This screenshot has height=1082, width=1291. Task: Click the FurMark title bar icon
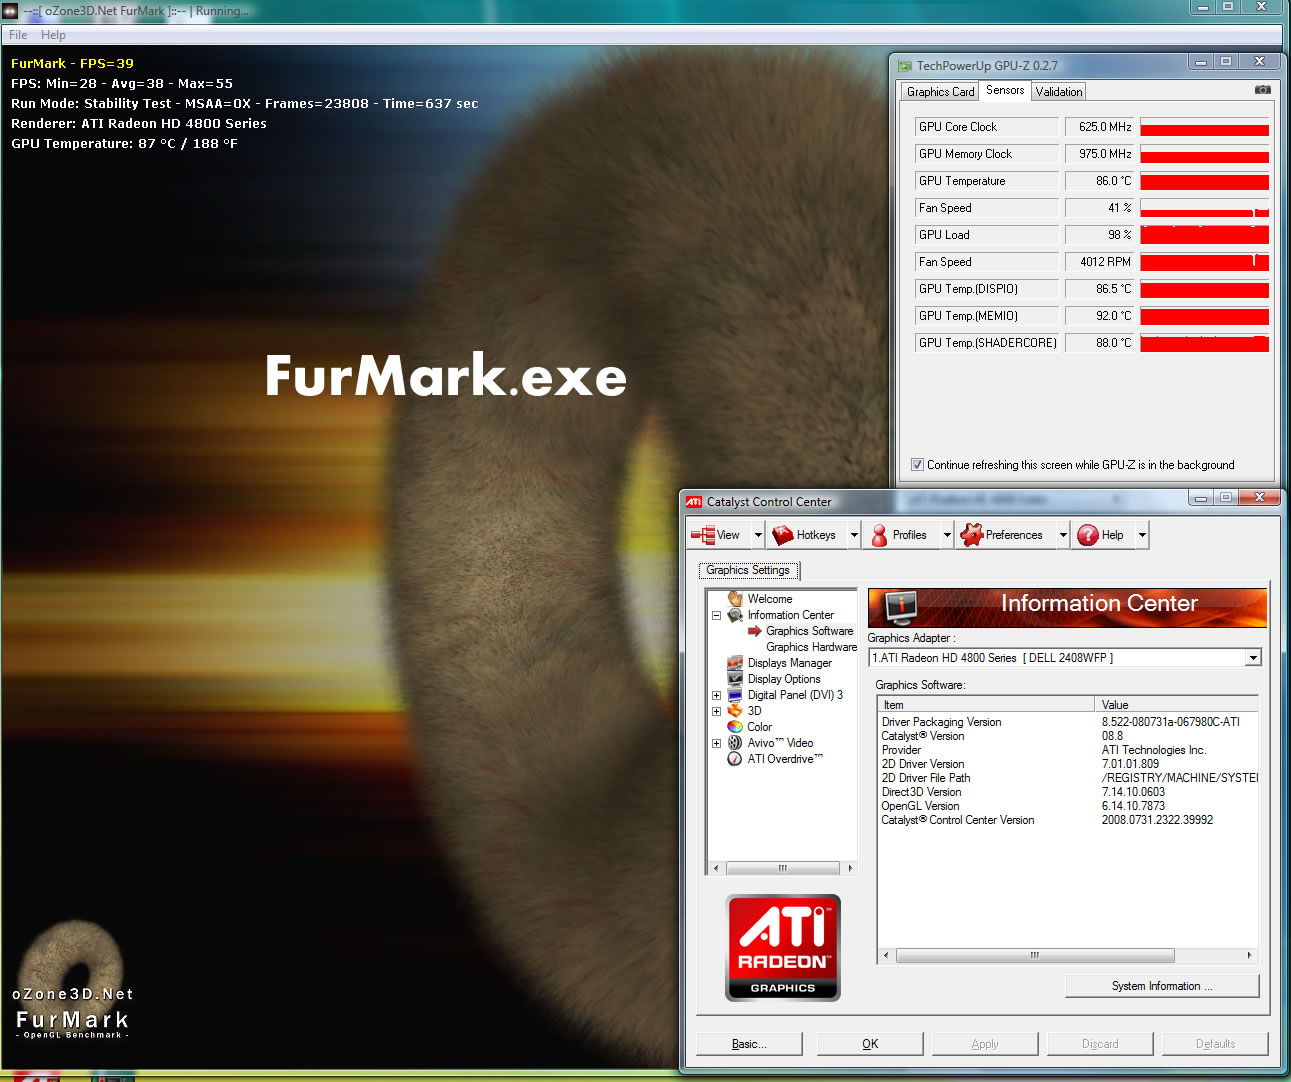(10, 11)
